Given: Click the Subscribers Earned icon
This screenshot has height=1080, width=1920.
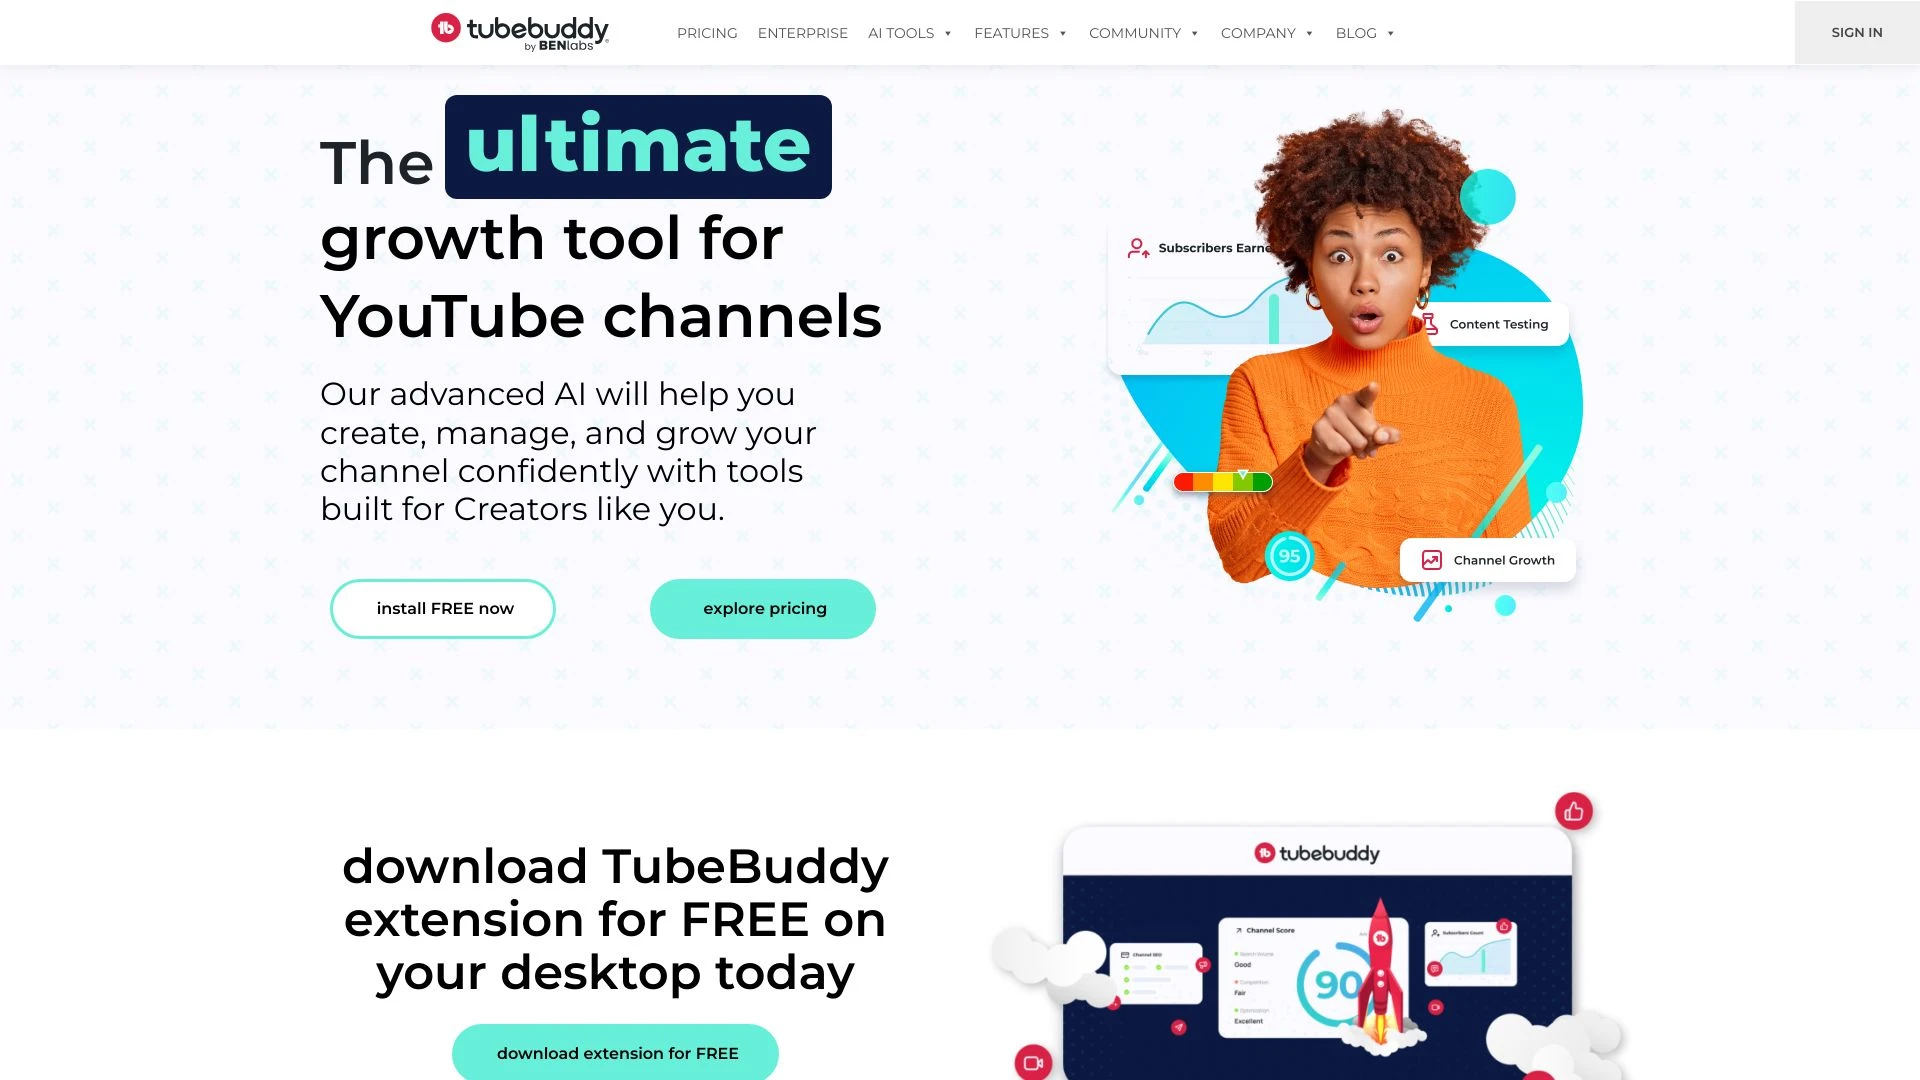Looking at the screenshot, I should click(x=1137, y=248).
